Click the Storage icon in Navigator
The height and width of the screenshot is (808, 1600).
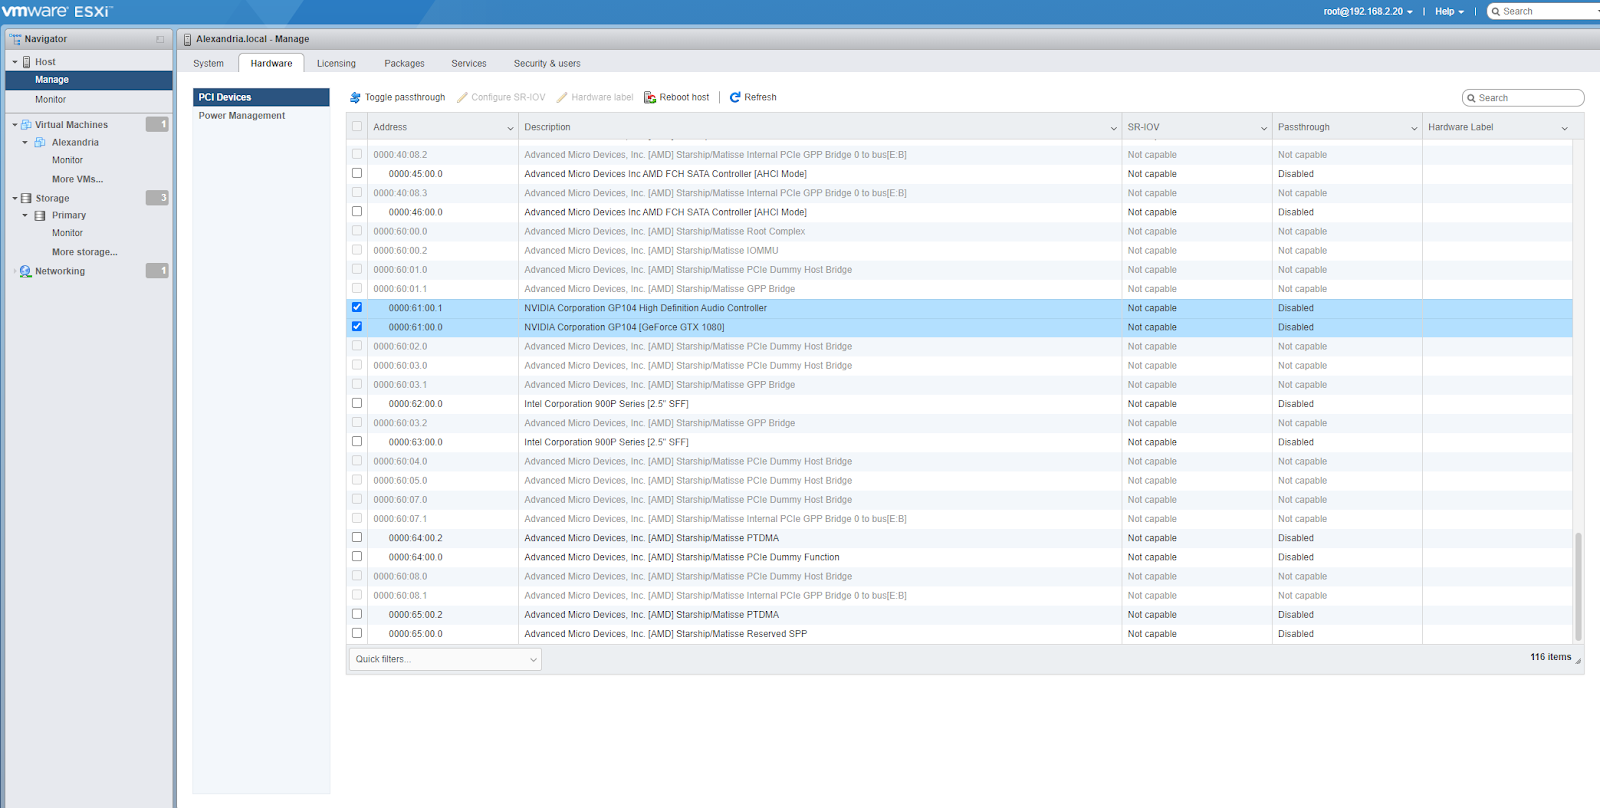(27, 198)
